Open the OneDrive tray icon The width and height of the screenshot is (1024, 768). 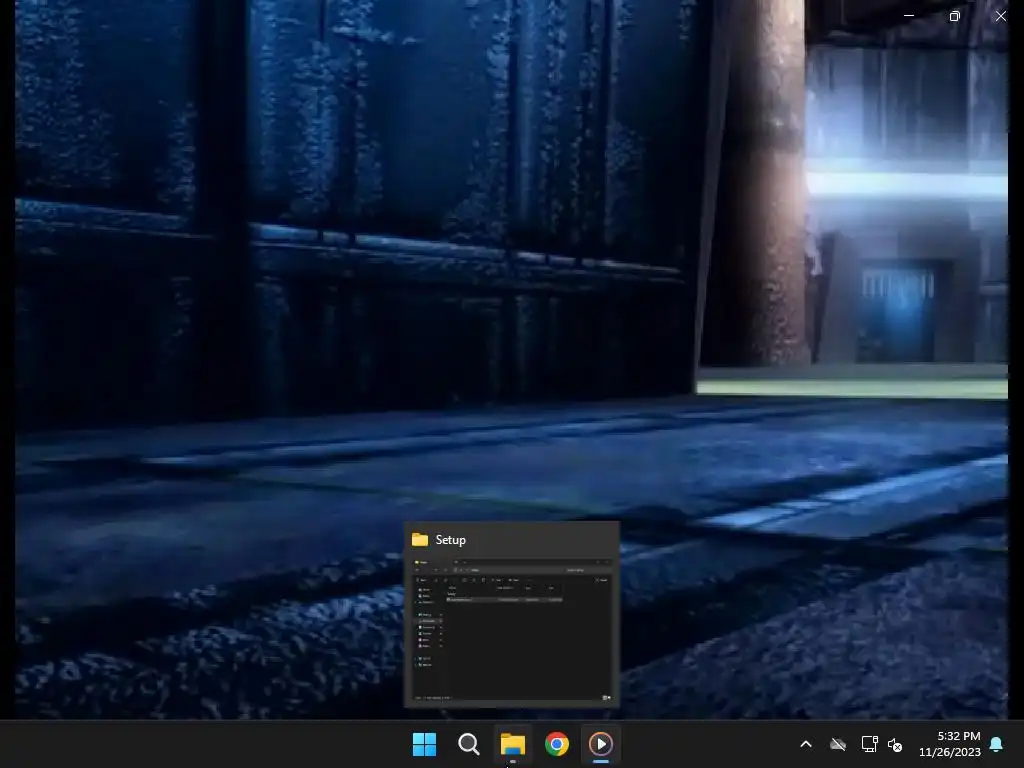838,744
